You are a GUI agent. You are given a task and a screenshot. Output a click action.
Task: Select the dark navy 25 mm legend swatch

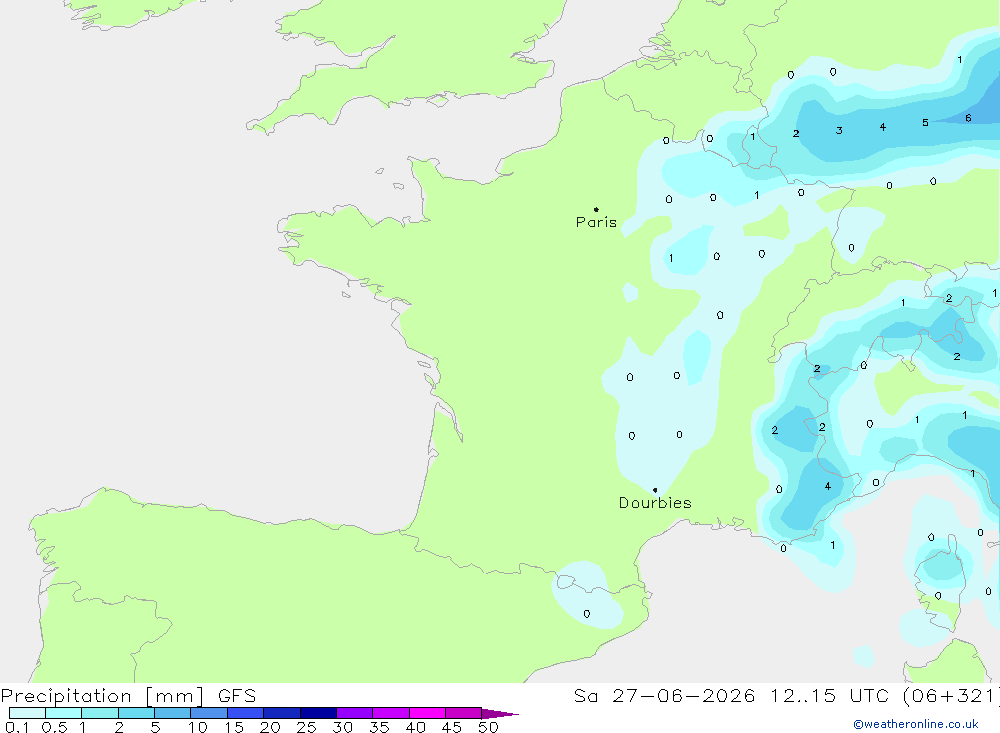point(318,713)
